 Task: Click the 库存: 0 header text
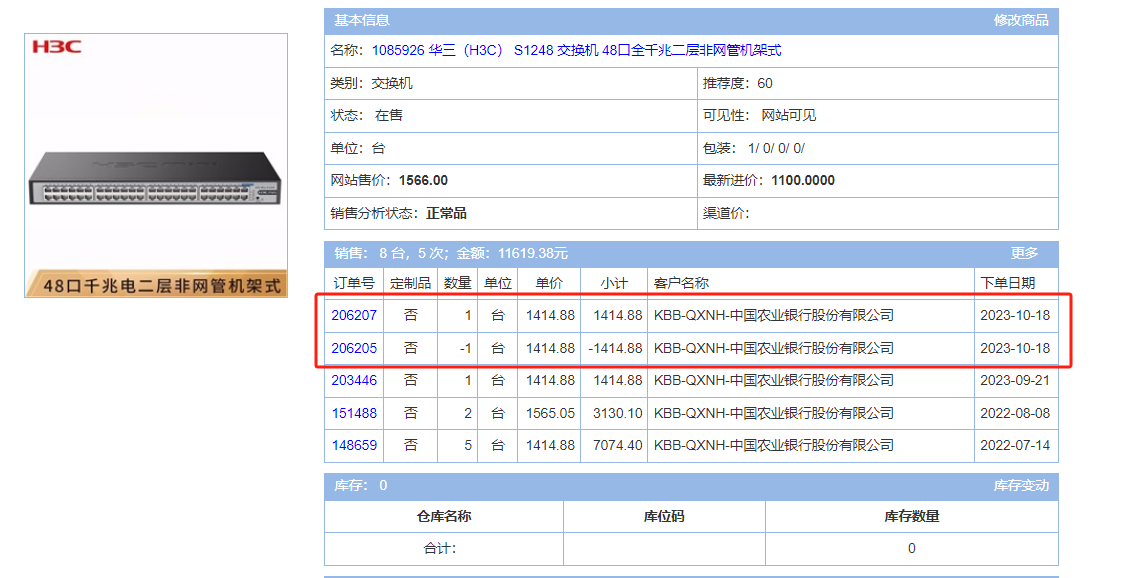(360, 486)
